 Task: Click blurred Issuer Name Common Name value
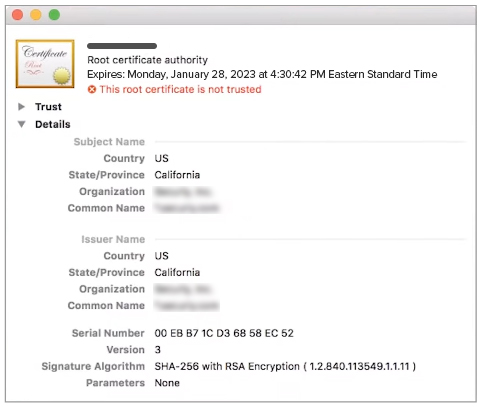(187, 305)
